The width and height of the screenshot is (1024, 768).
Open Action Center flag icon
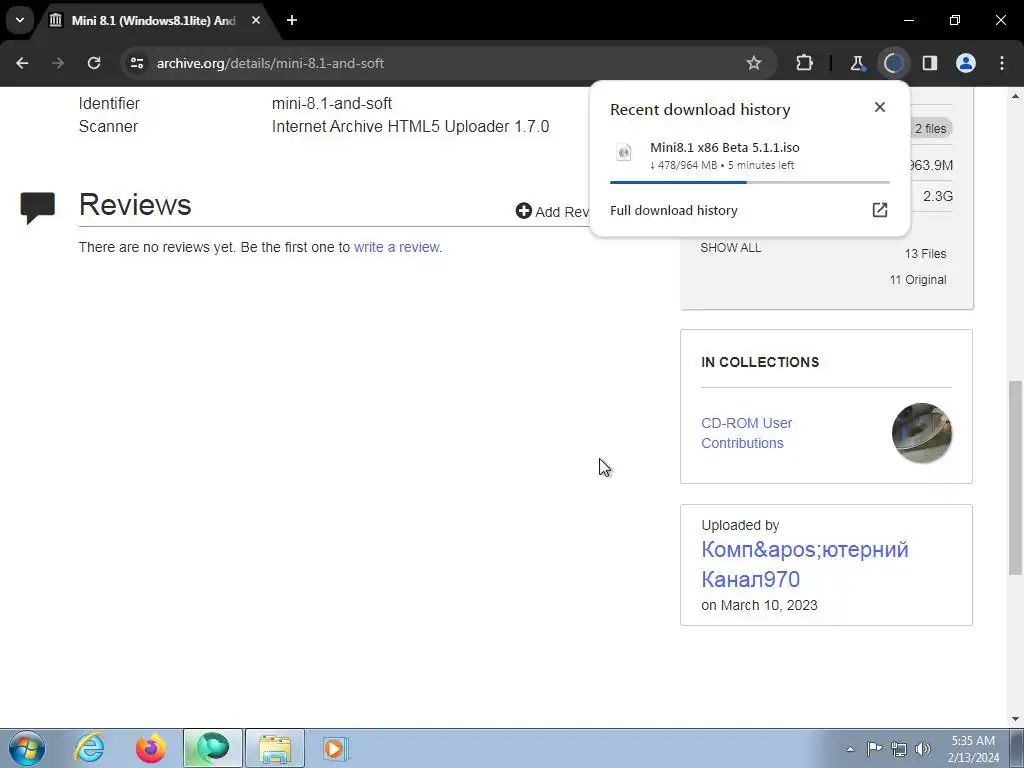point(874,749)
